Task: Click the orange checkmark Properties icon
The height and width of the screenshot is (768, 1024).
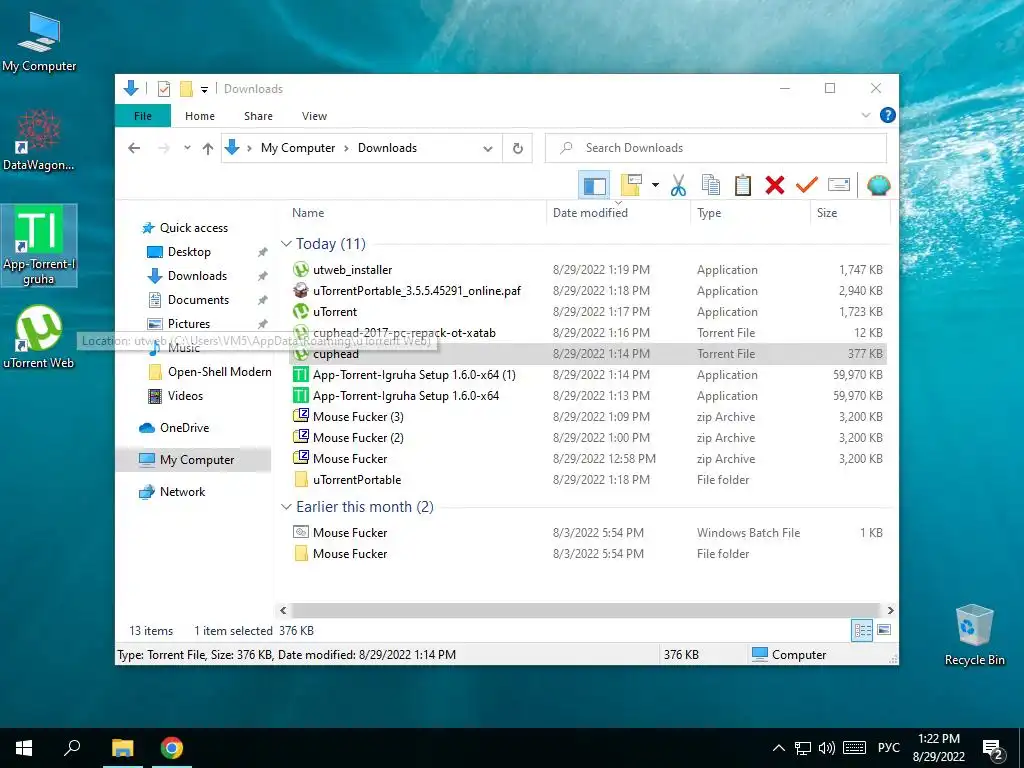Action: click(807, 185)
